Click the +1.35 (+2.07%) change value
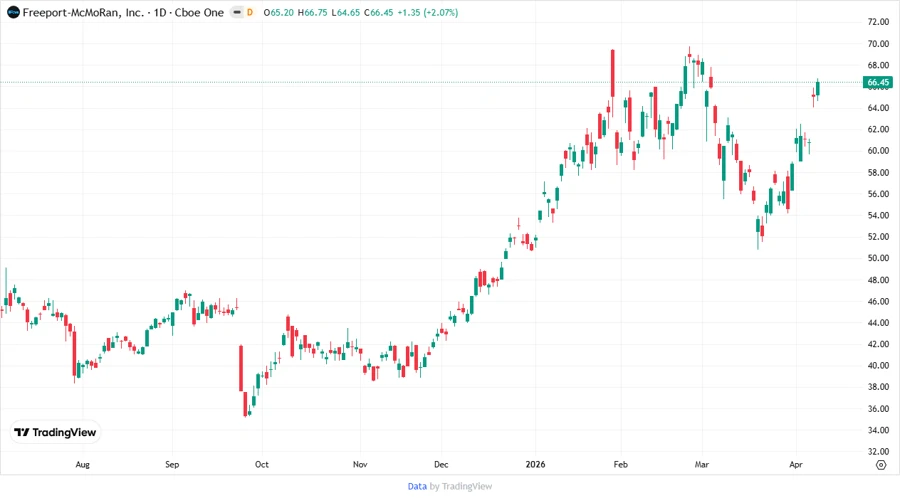This screenshot has width=900, height=498. [x=428, y=12]
